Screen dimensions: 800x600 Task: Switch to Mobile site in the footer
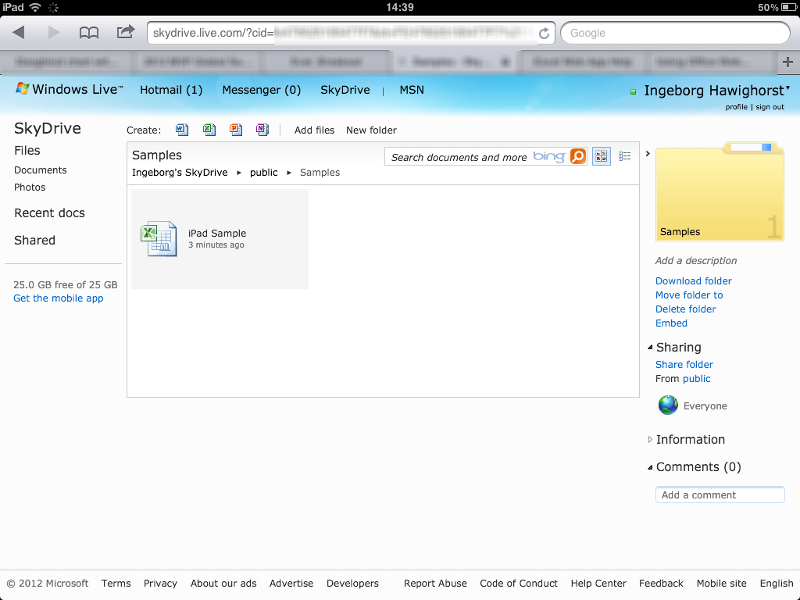click(x=721, y=583)
